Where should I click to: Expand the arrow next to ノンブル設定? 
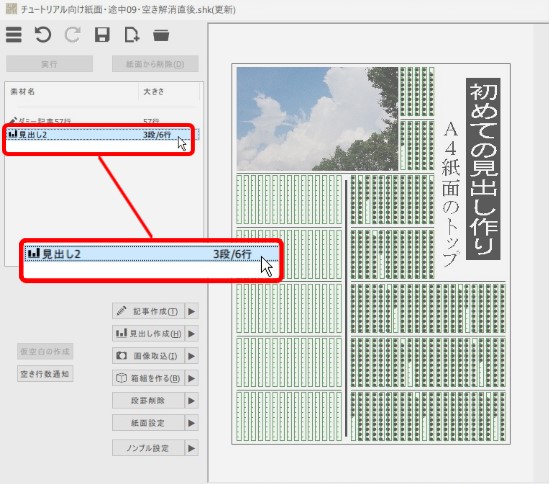(x=192, y=448)
